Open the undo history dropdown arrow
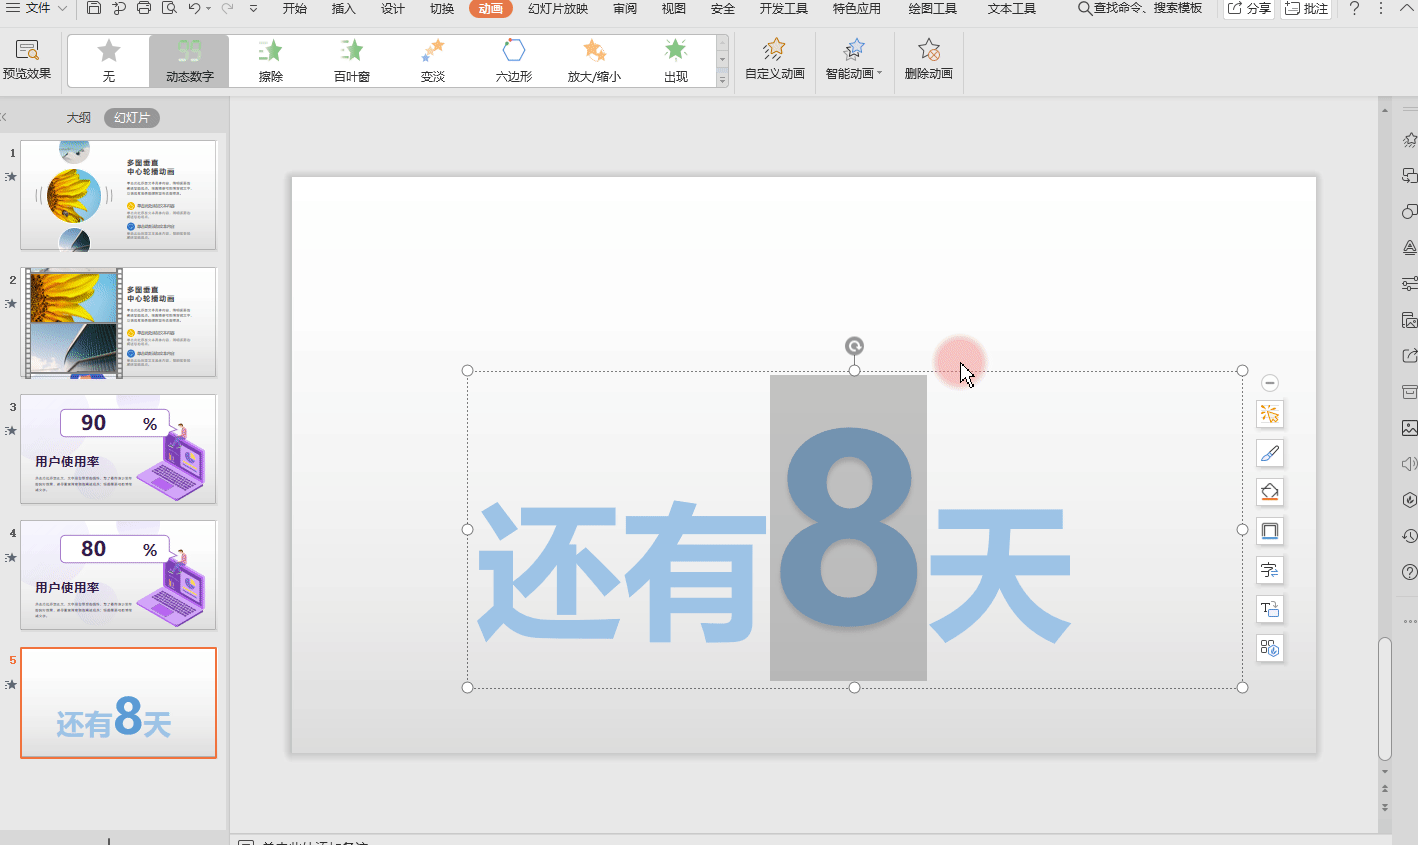This screenshot has height=845, width=1418. click(x=209, y=8)
